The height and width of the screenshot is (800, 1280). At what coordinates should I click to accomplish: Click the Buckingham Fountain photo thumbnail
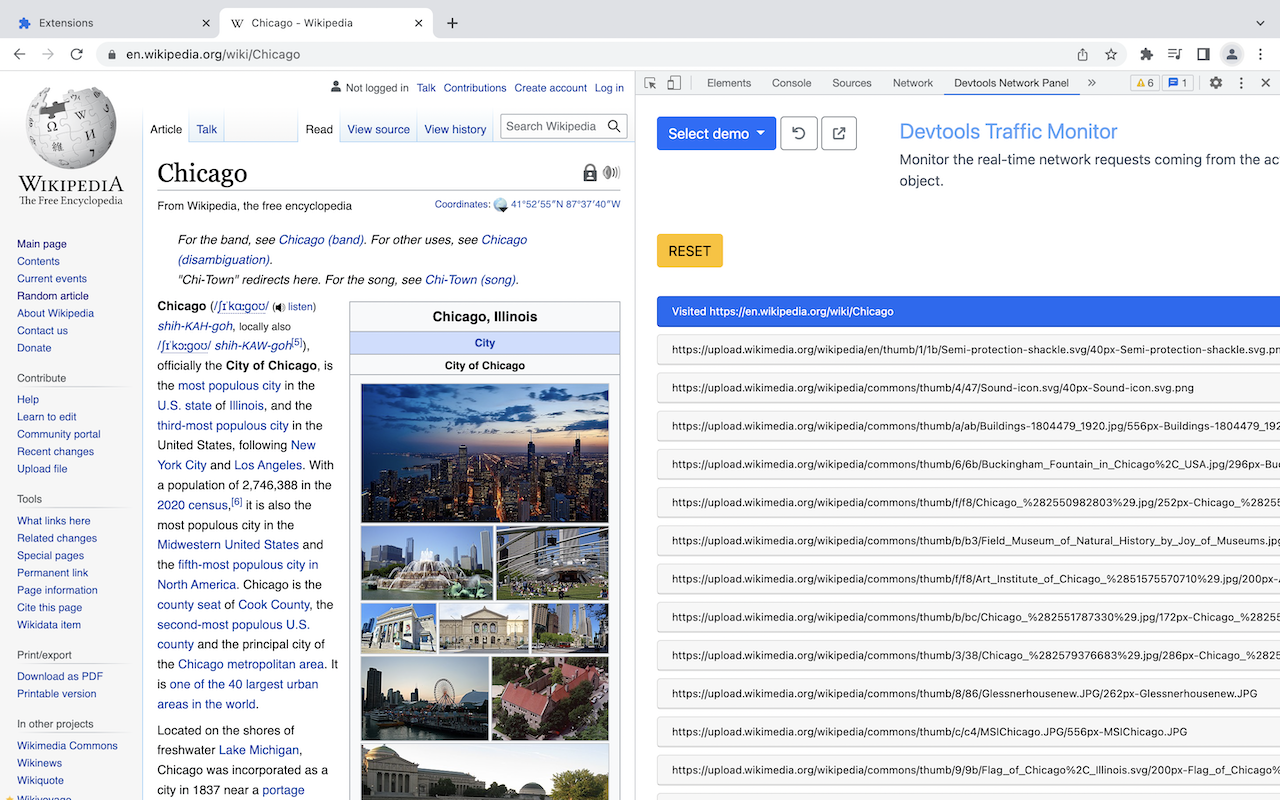pos(427,562)
